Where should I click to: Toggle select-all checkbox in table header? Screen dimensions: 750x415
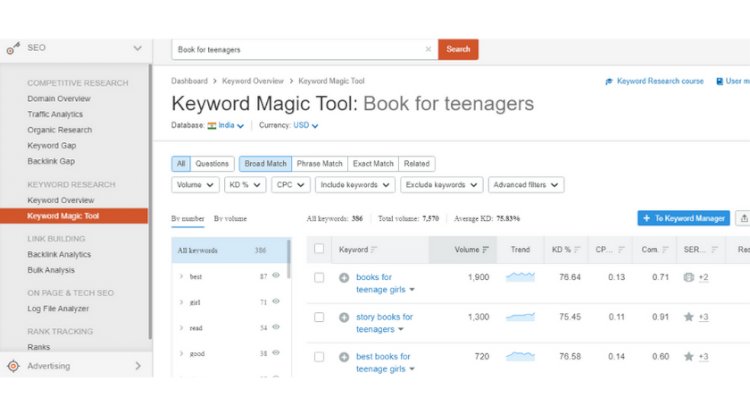point(319,249)
